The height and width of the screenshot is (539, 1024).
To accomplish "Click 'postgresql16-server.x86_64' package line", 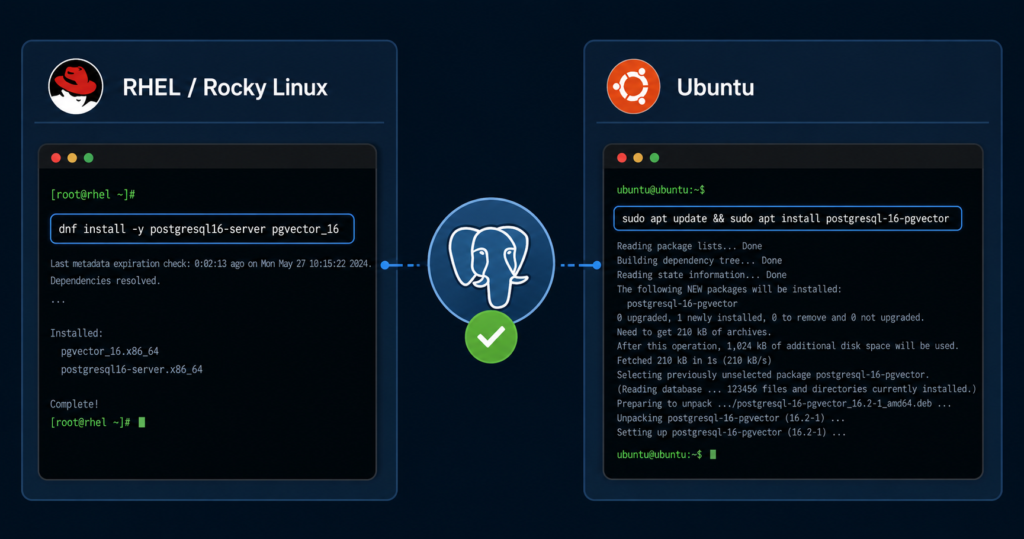I will (x=131, y=370).
